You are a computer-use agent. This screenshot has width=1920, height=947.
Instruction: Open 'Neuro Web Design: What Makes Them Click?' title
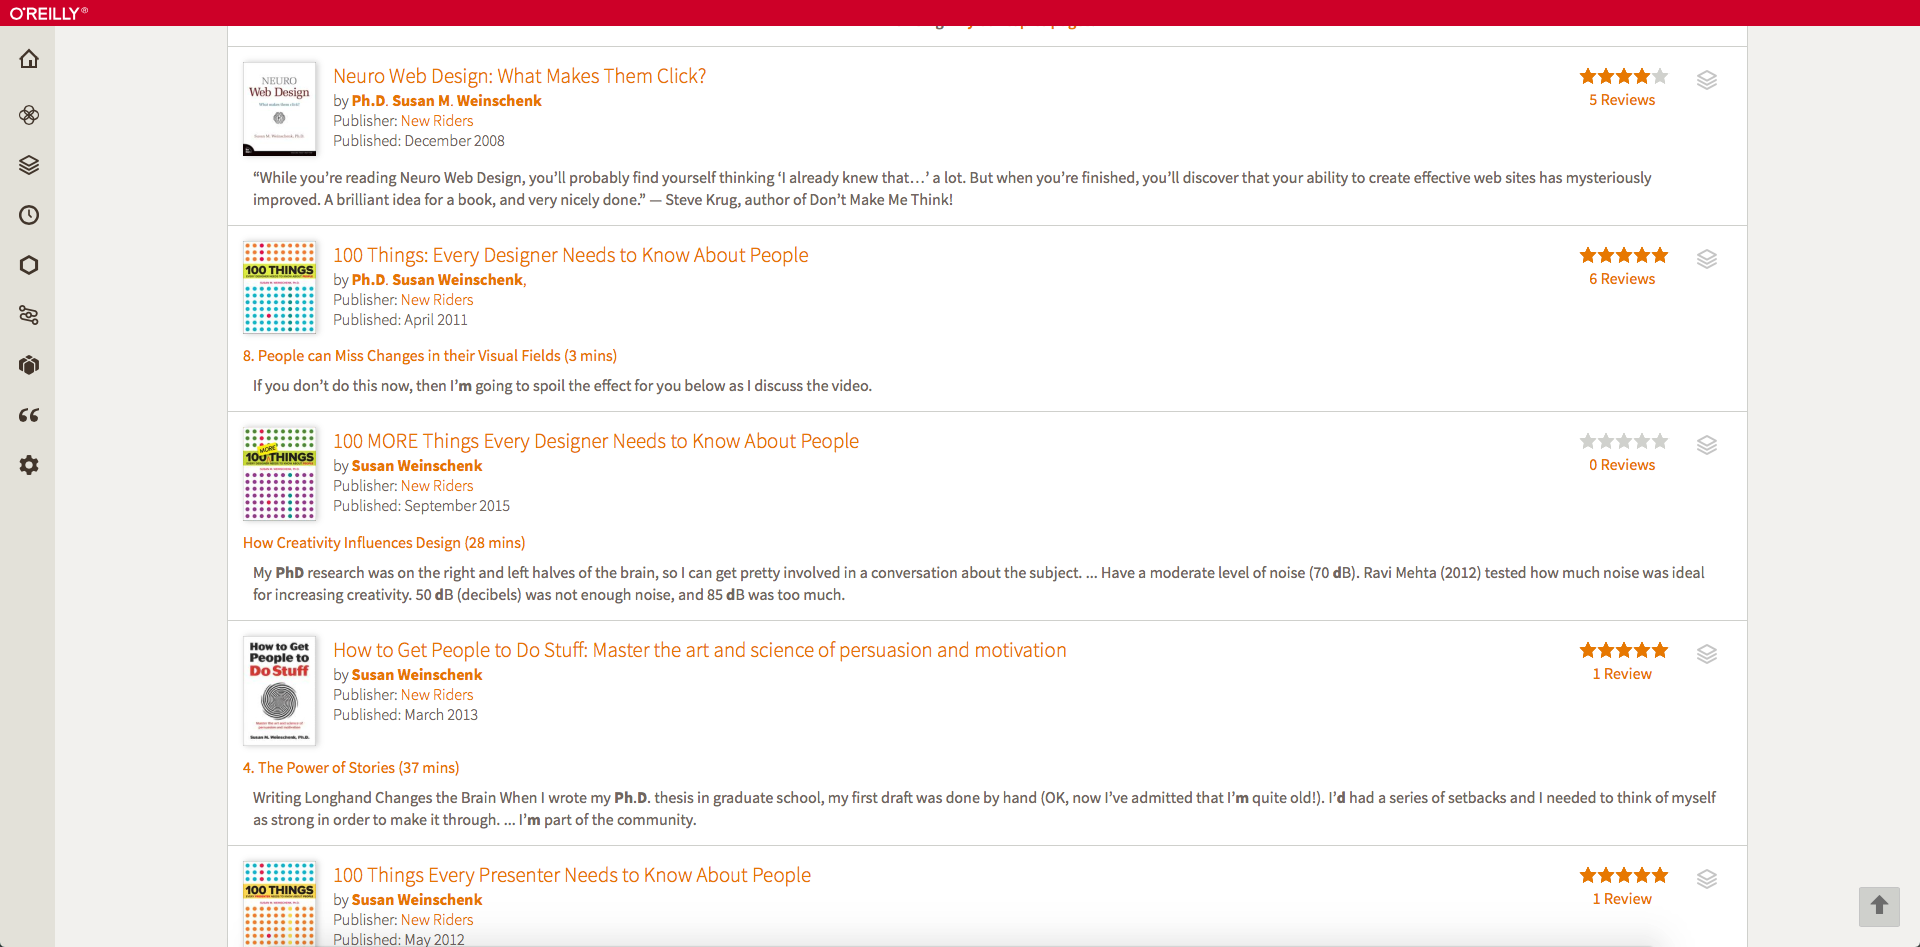coord(519,76)
